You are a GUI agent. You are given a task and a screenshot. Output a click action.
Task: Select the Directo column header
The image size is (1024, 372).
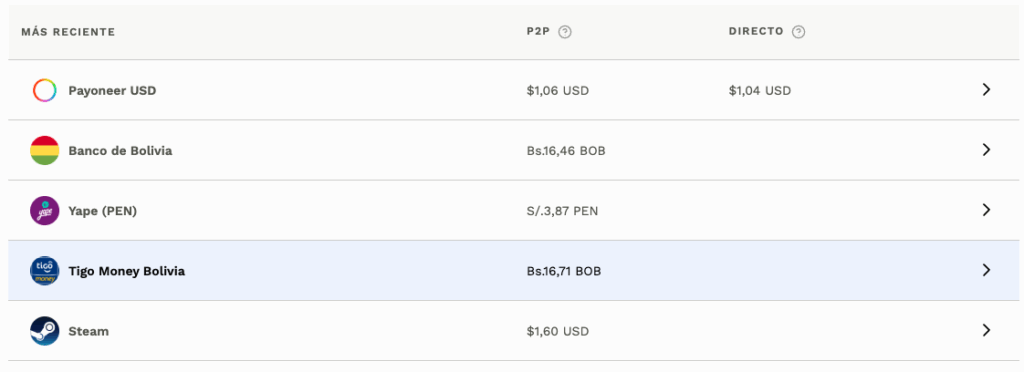[756, 31]
